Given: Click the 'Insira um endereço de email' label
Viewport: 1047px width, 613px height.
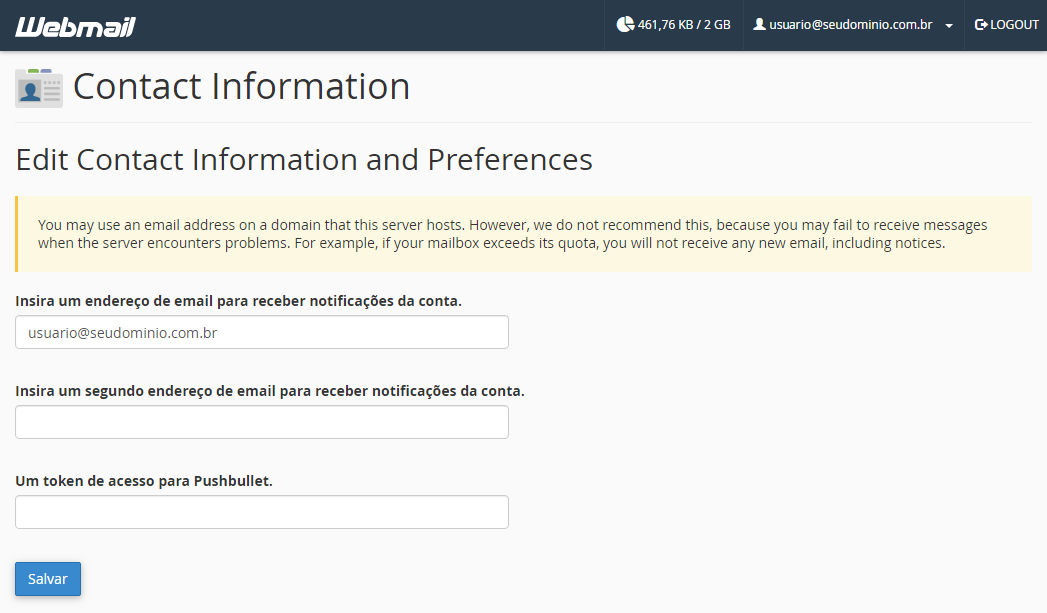Looking at the screenshot, I should (238, 301).
